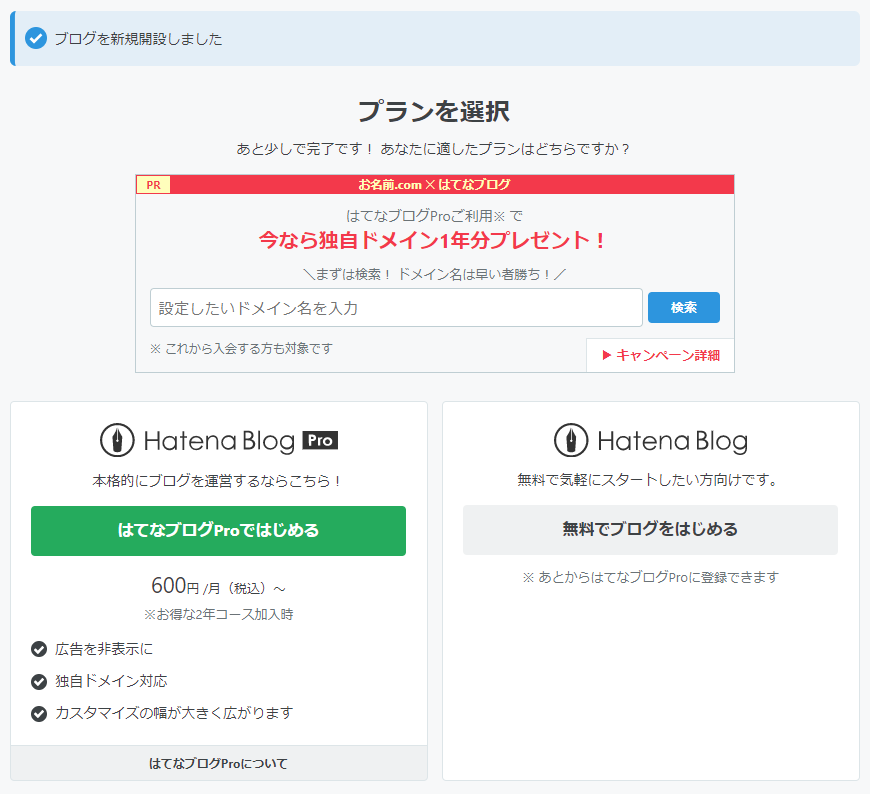Click the yellow PR label
The height and width of the screenshot is (794, 870).
[153, 185]
